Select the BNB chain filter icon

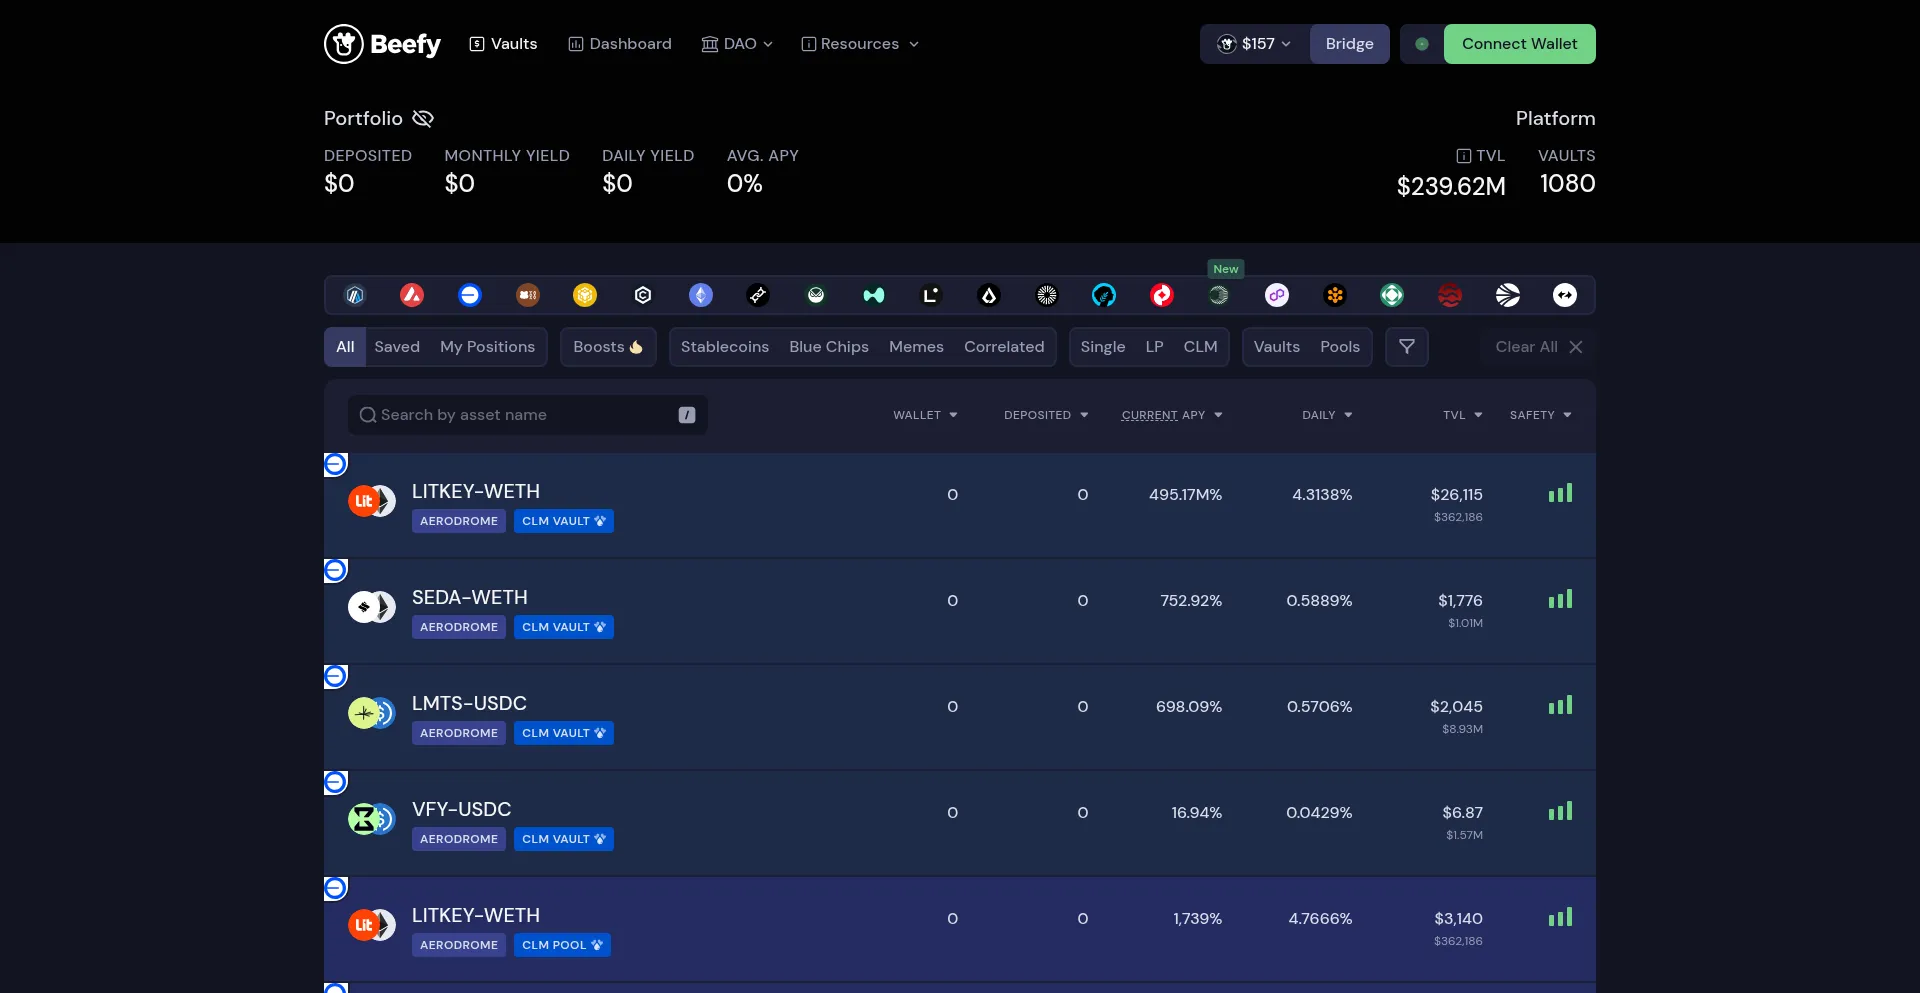[x=585, y=295]
